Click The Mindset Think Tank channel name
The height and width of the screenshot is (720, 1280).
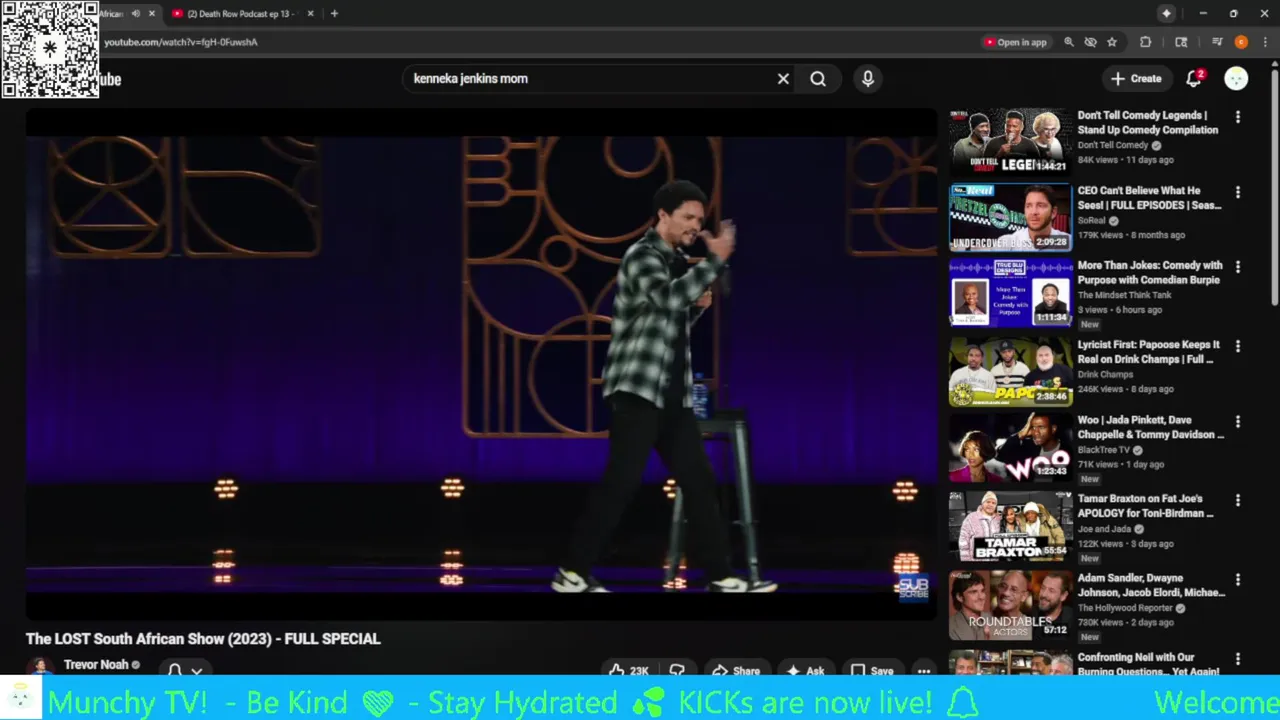coord(1124,295)
